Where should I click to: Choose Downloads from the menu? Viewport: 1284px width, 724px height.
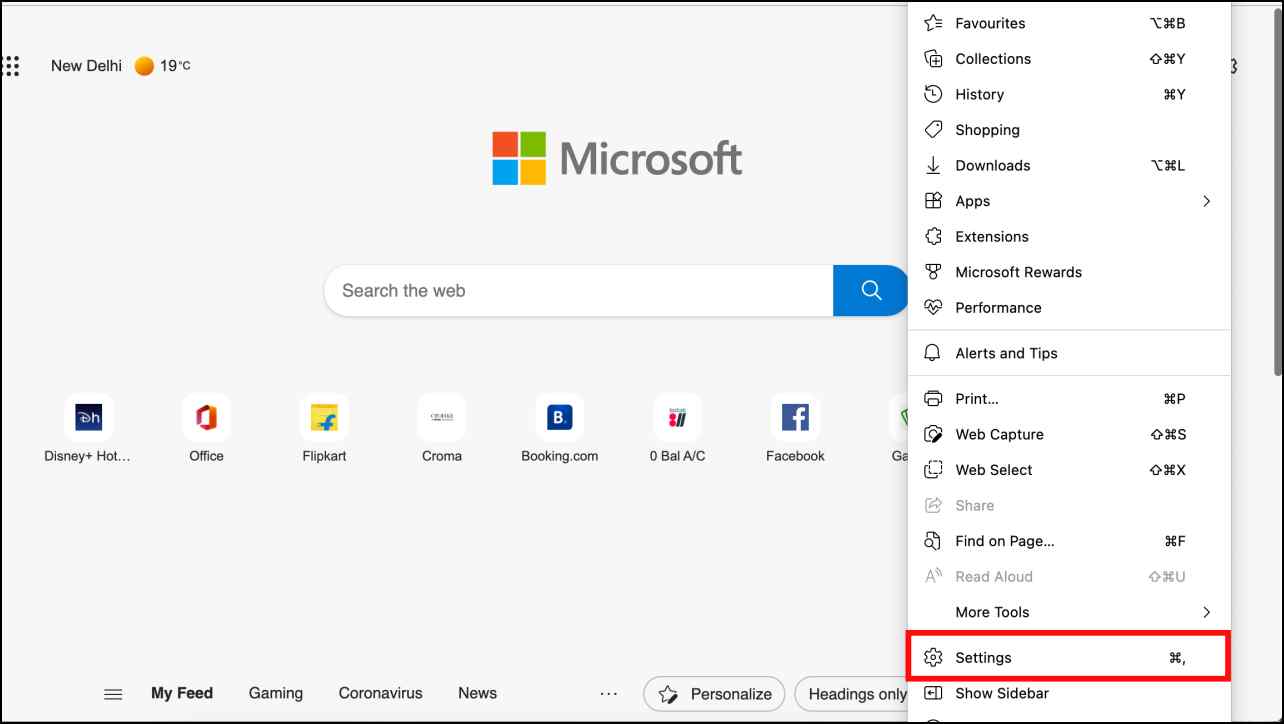click(x=1069, y=165)
